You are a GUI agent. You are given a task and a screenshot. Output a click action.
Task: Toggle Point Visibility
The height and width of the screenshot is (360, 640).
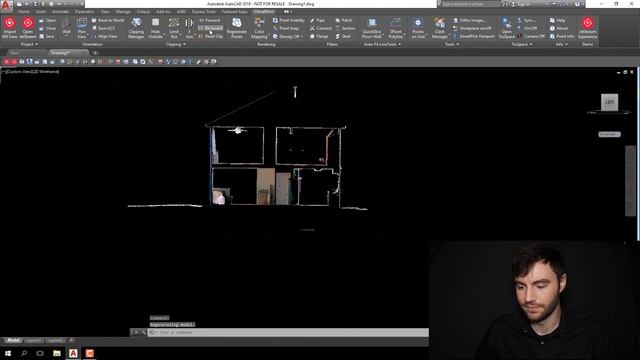point(288,20)
